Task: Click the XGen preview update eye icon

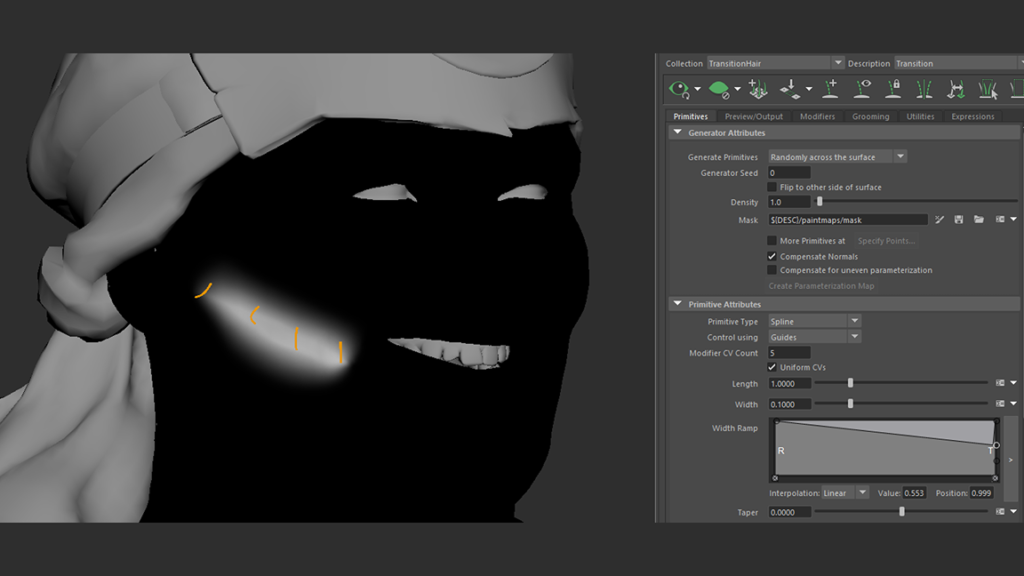Action: click(680, 90)
